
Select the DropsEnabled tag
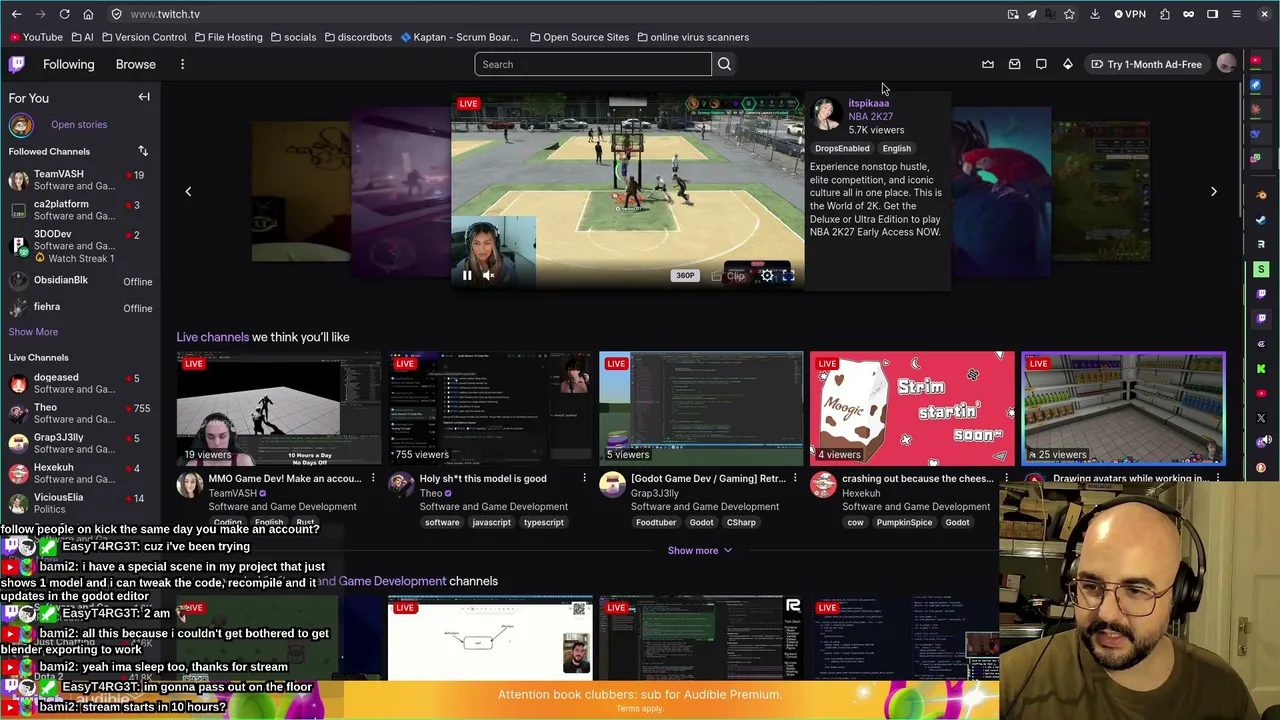[x=842, y=148]
